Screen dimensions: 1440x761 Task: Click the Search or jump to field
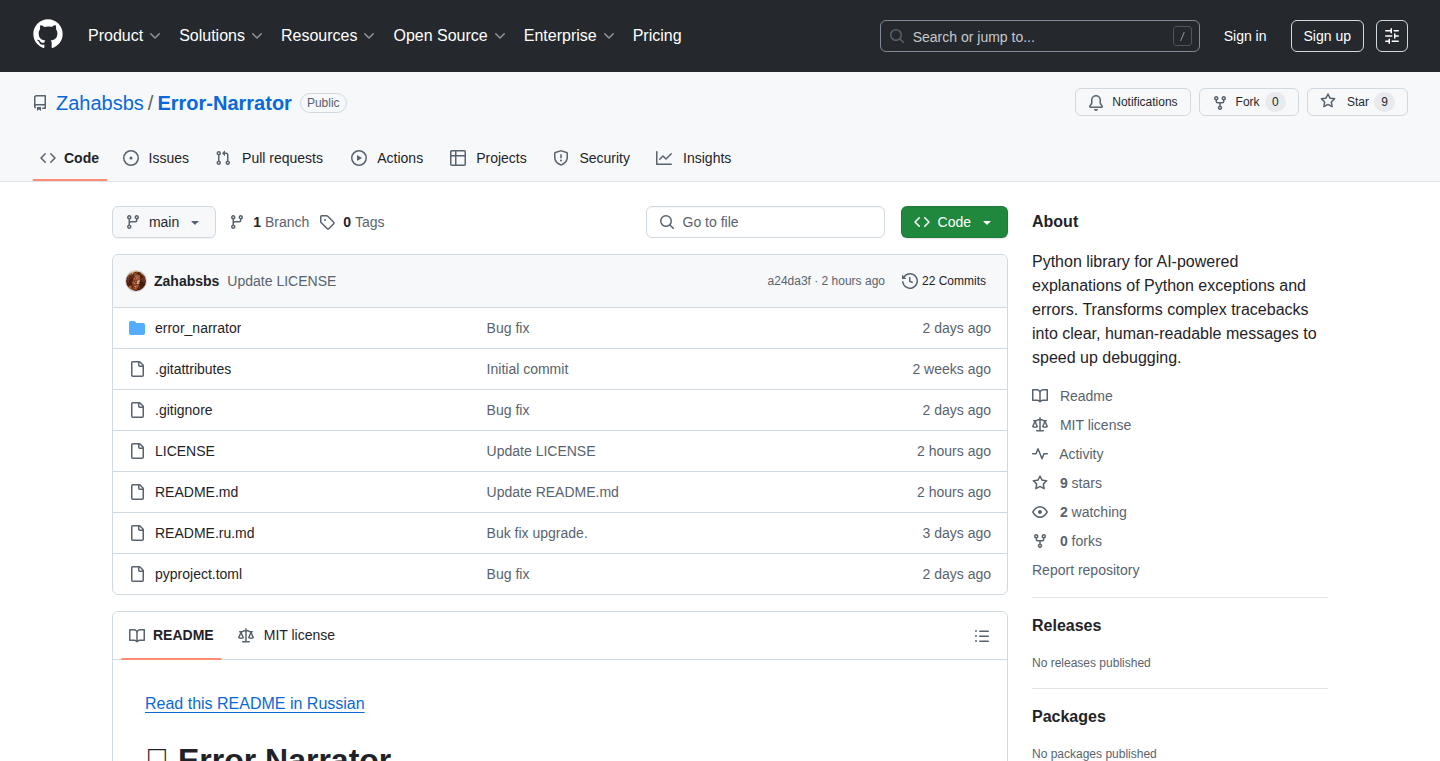point(1040,36)
